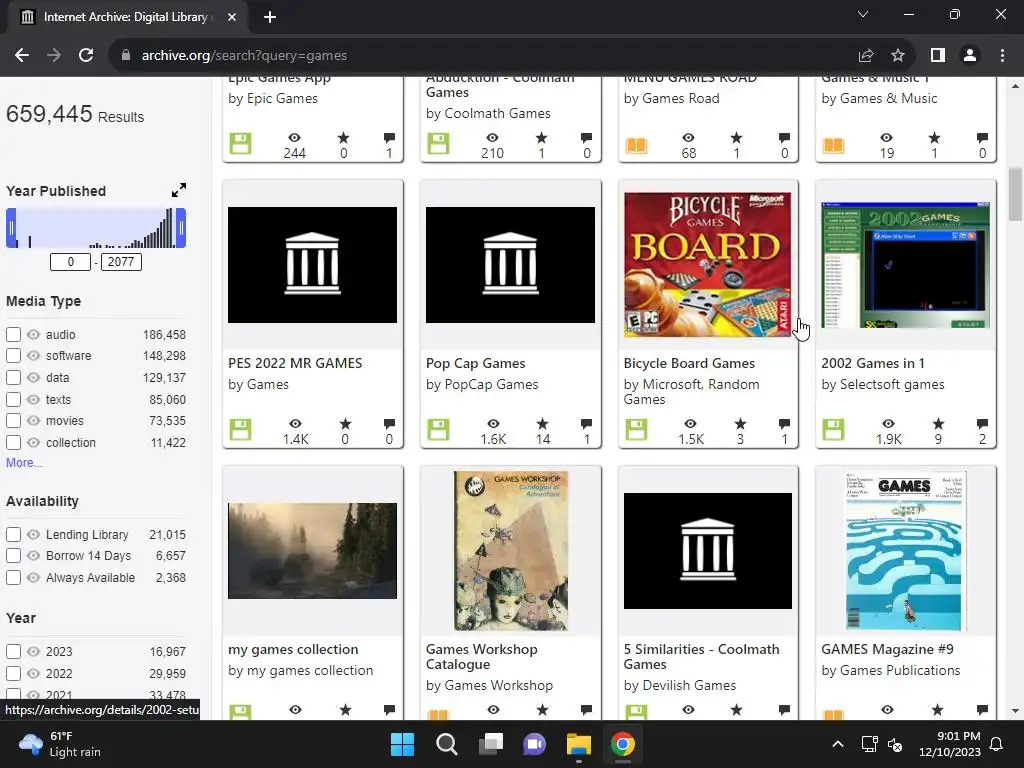Open the PES 2022 MR GAMES thumbnail

tap(312, 264)
